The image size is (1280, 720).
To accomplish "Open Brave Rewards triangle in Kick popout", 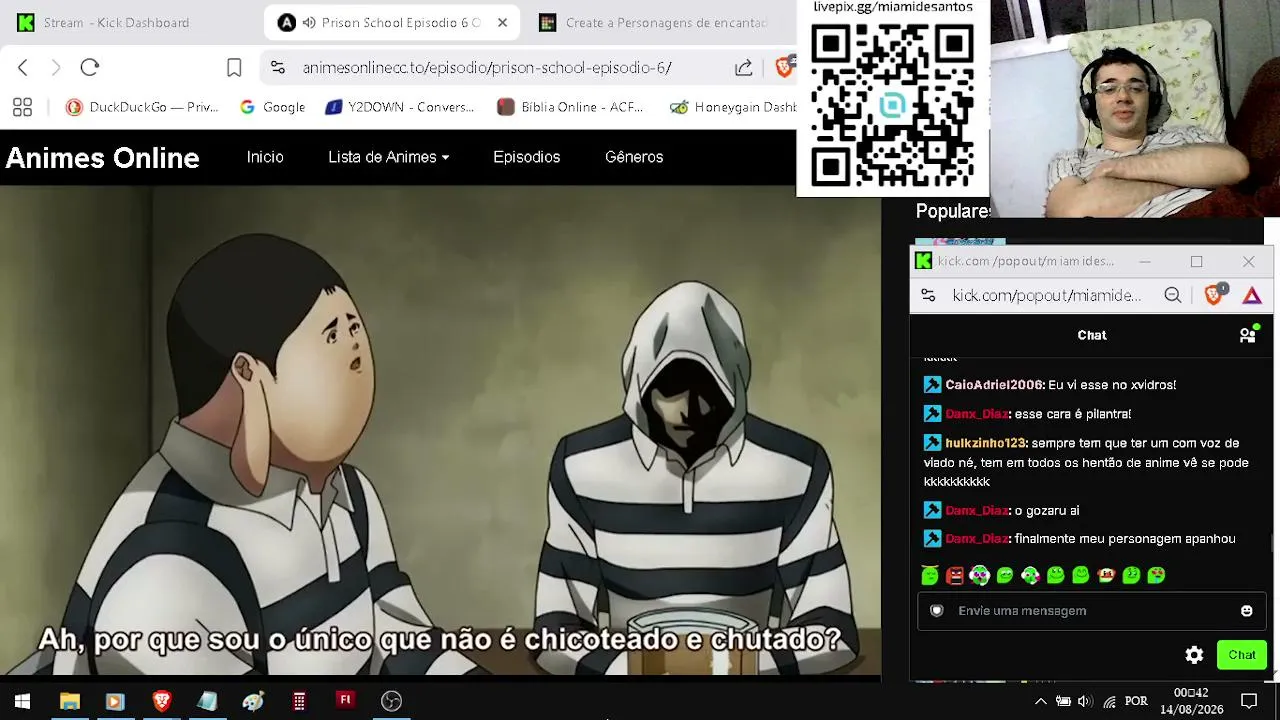I will point(1252,295).
